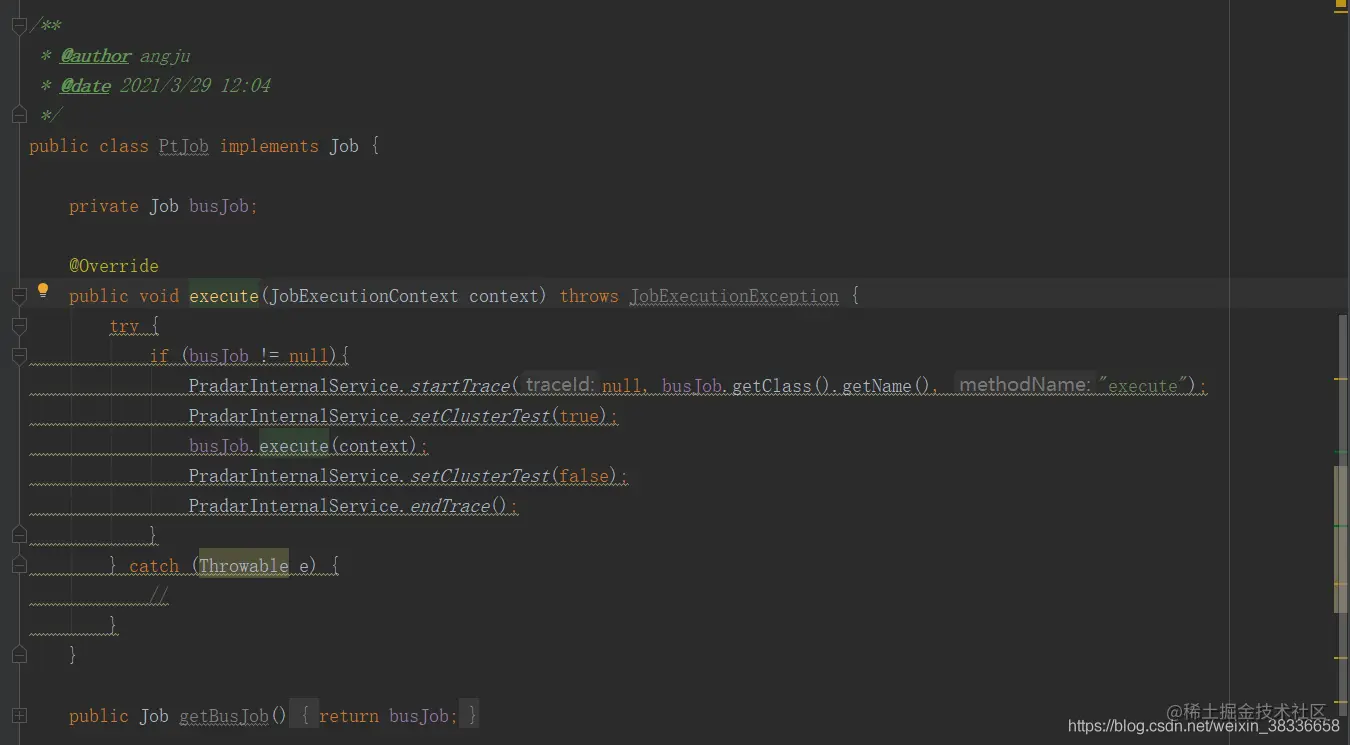Click the getBusJob method name
The image size is (1350, 745).
pos(224,716)
